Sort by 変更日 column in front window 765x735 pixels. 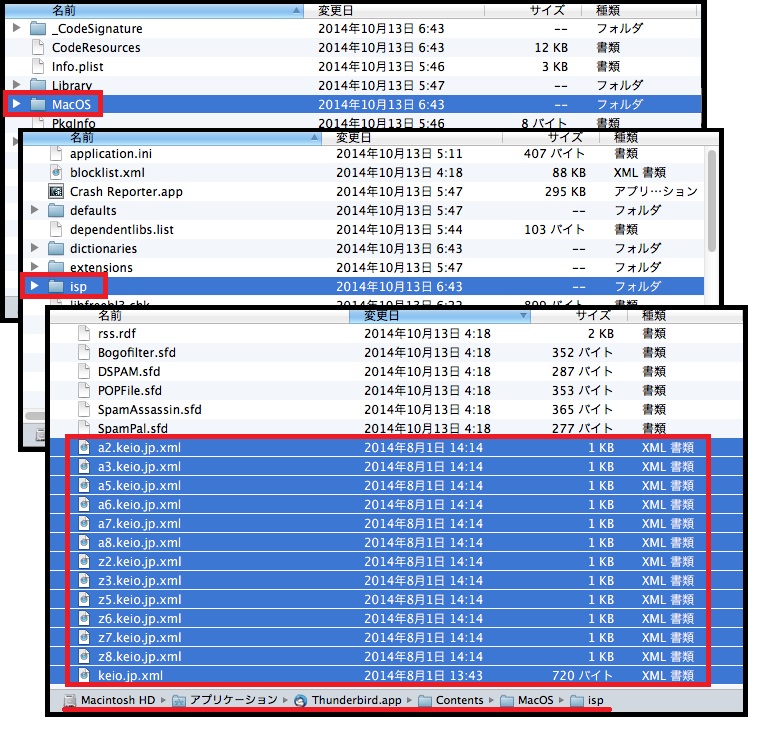pyautogui.click(x=440, y=314)
